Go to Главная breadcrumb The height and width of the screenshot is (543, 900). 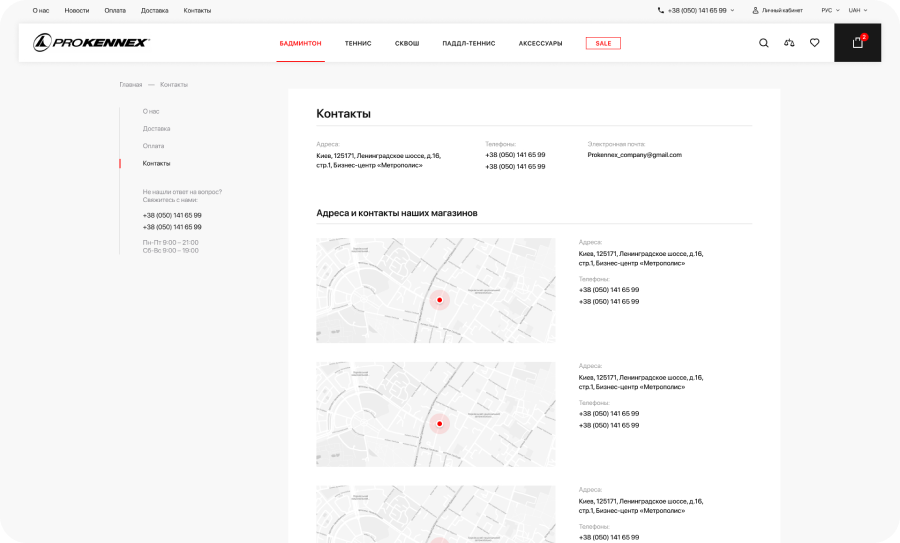(131, 84)
